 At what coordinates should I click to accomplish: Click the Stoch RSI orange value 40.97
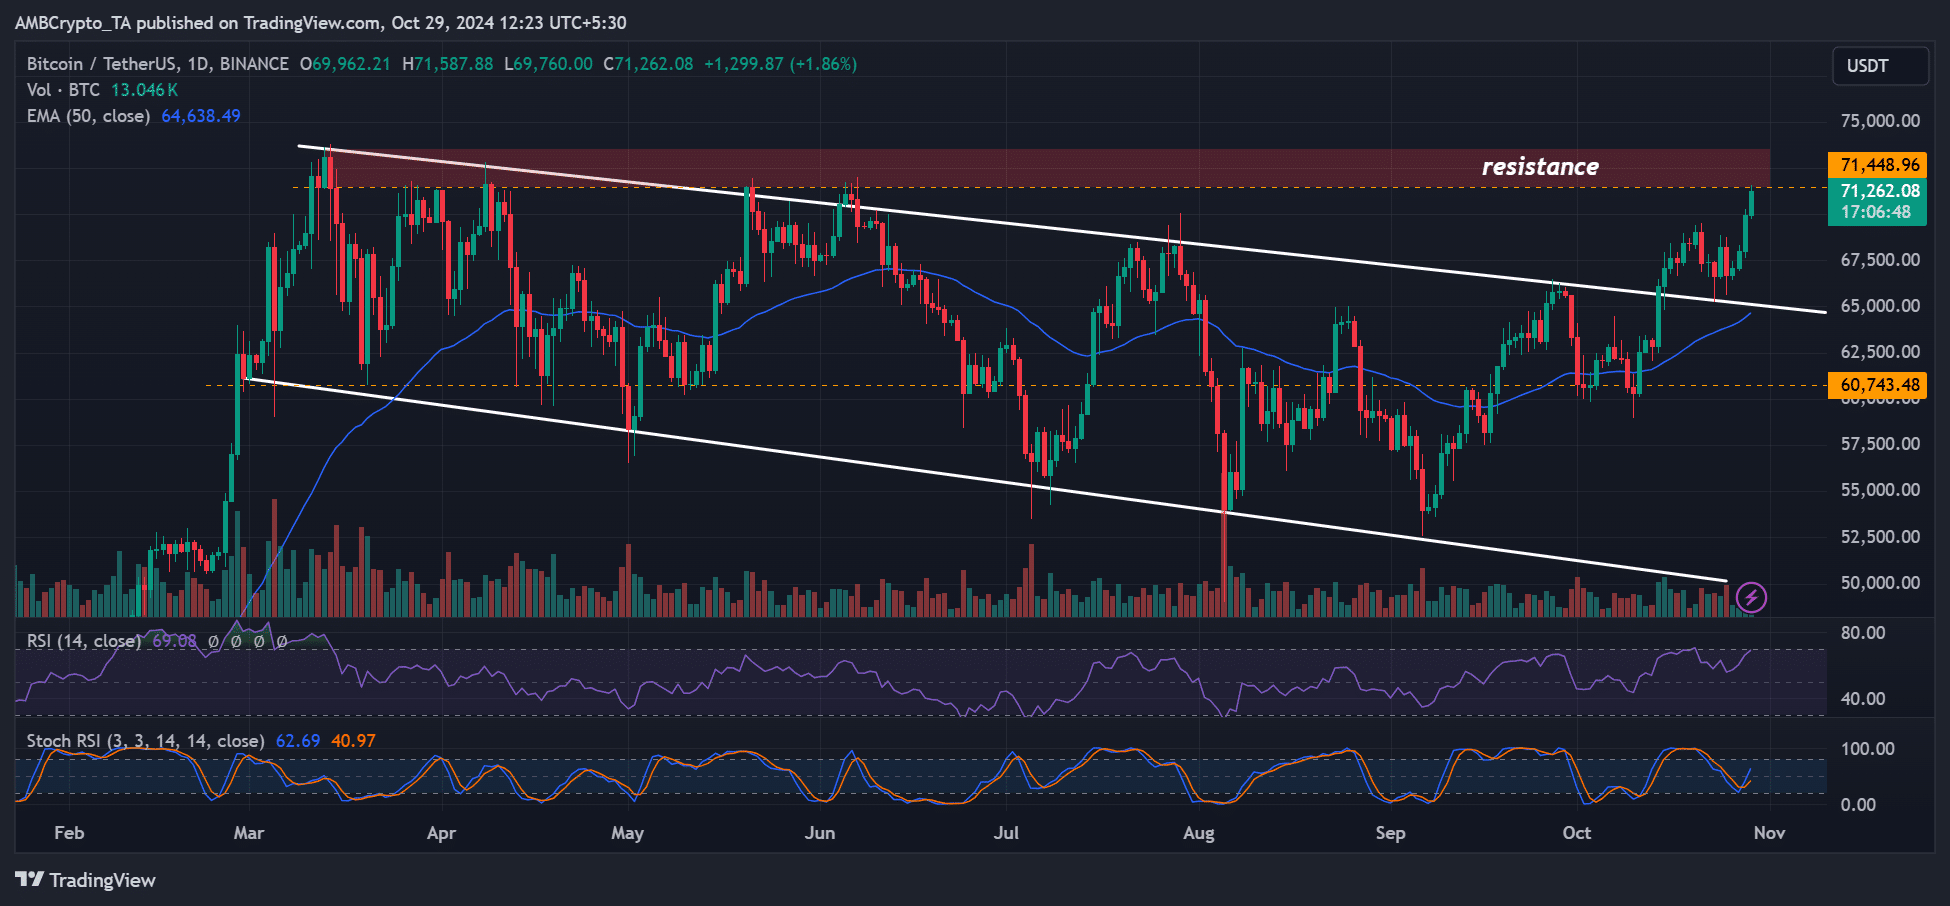pos(353,741)
